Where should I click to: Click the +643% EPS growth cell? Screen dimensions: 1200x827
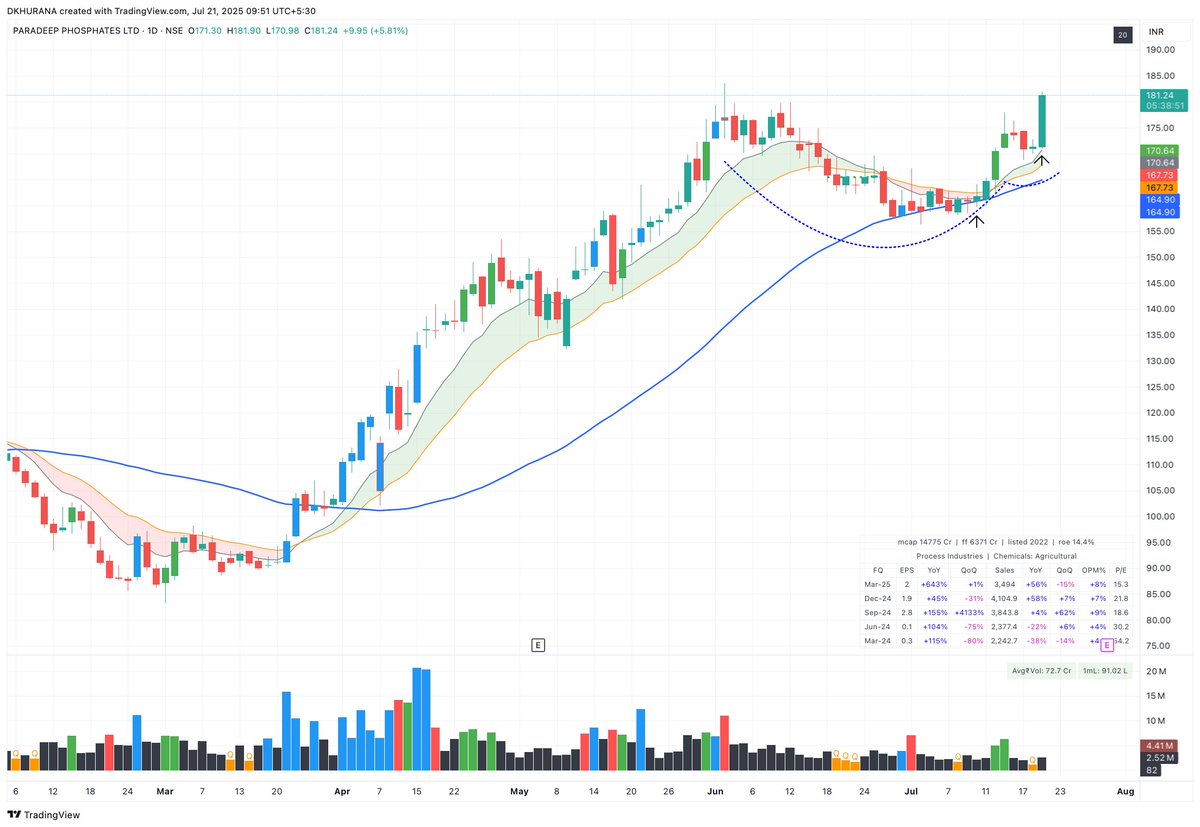[x=936, y=584]
